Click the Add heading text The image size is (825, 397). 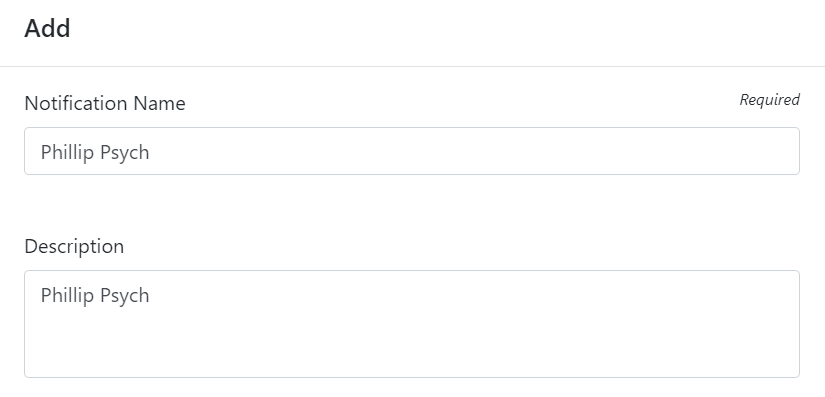47,28
